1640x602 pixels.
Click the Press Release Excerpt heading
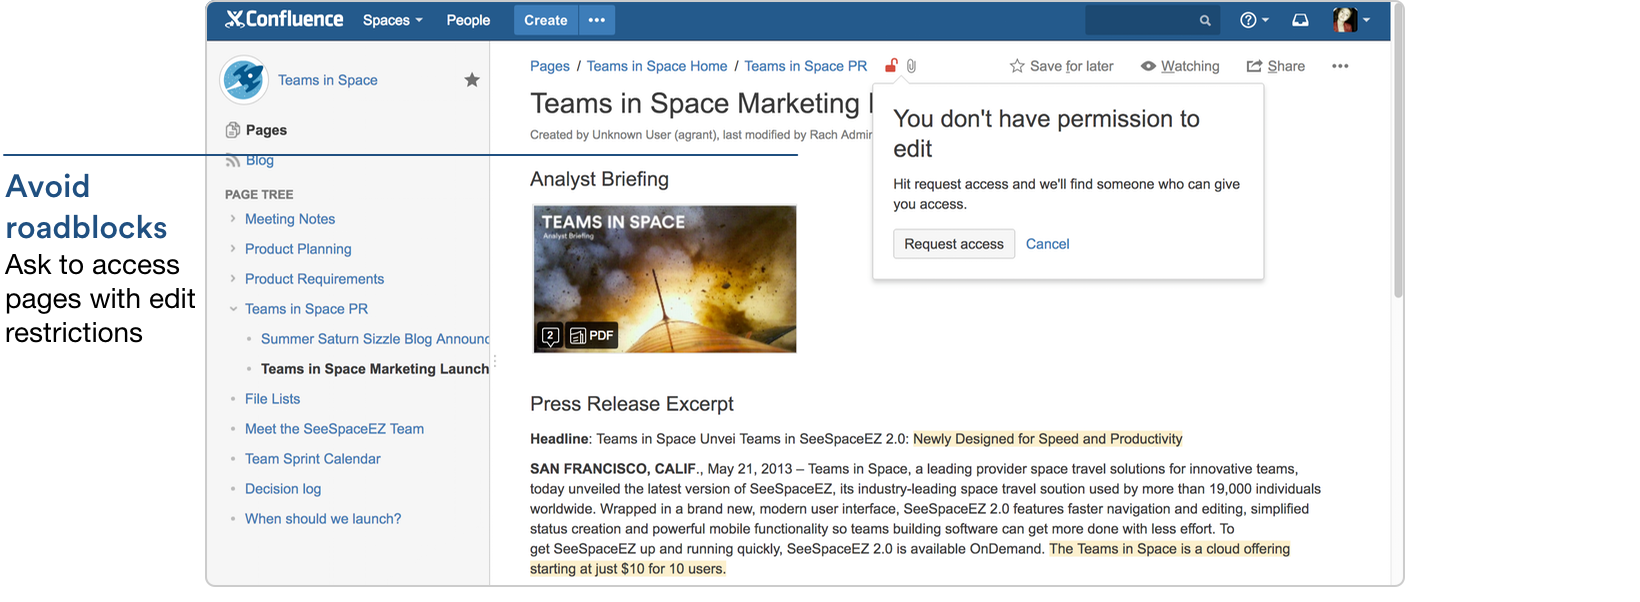632,404
